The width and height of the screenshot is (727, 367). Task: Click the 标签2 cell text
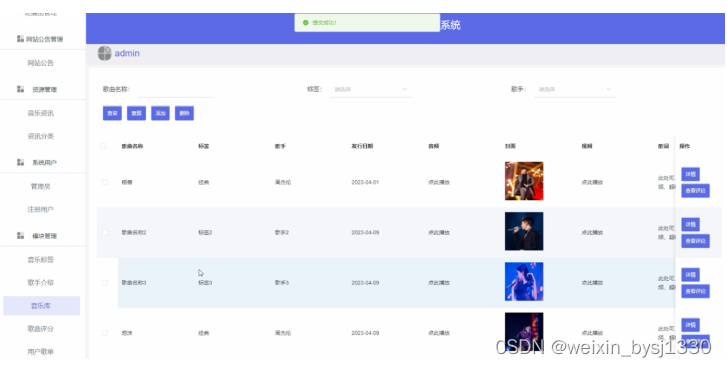click(x=205, y=233)
